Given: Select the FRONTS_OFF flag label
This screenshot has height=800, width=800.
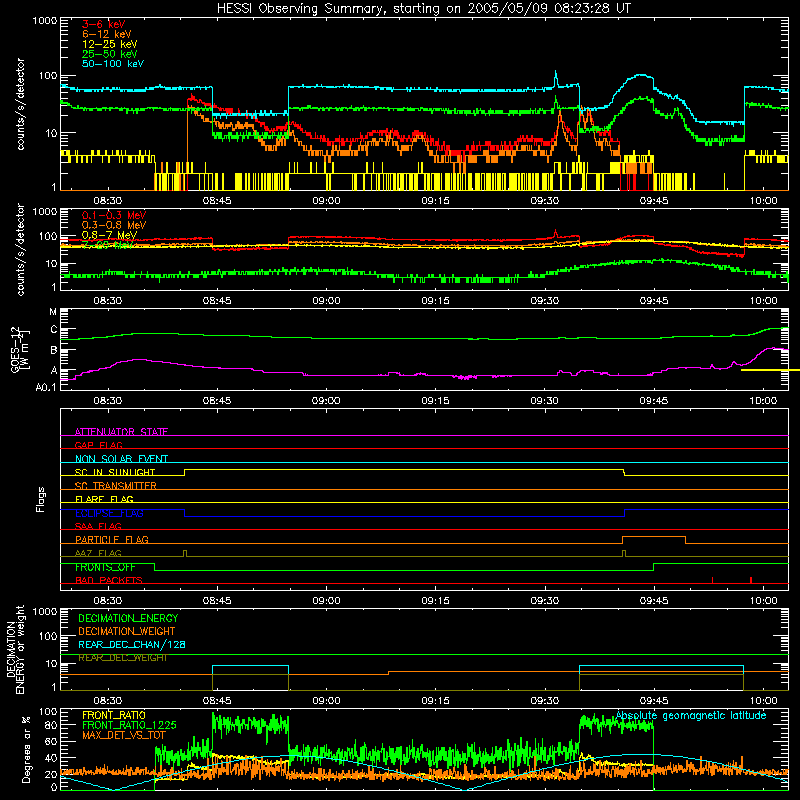Looking at the screenshot, I should [x=105, y=567].
